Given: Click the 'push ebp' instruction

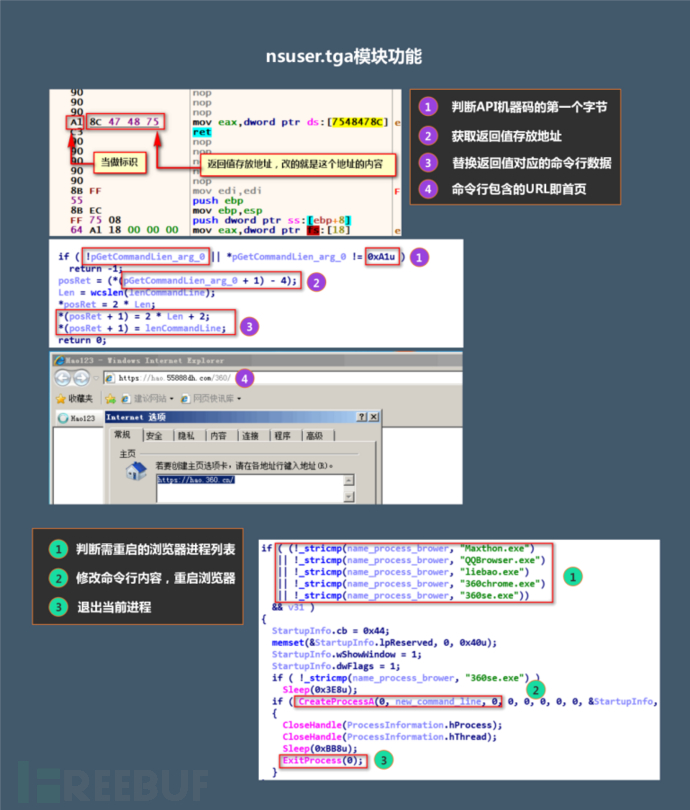Looking at the screenshot, I should (217, 201).
